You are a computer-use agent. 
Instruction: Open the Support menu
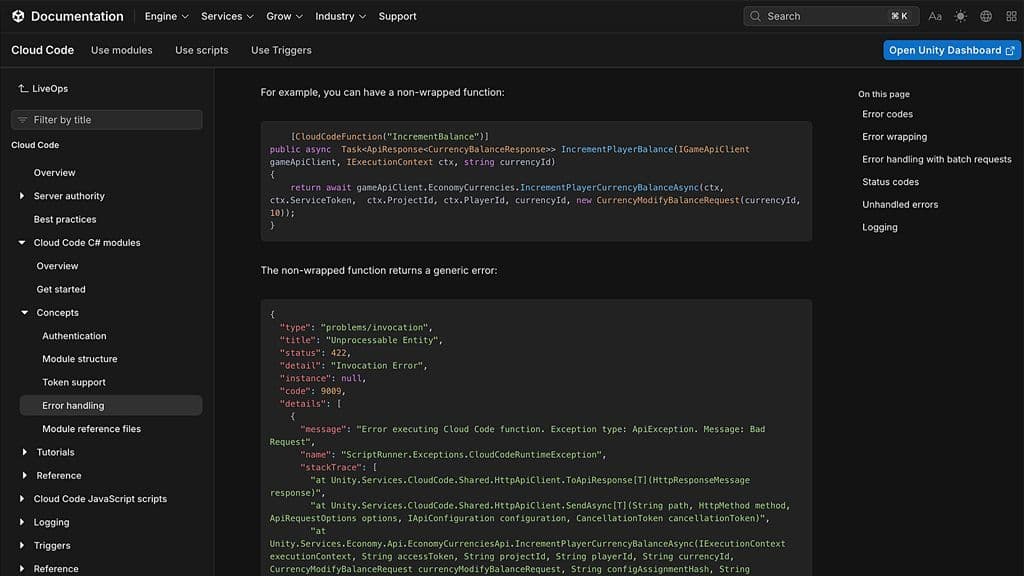[x=396, y=16]
